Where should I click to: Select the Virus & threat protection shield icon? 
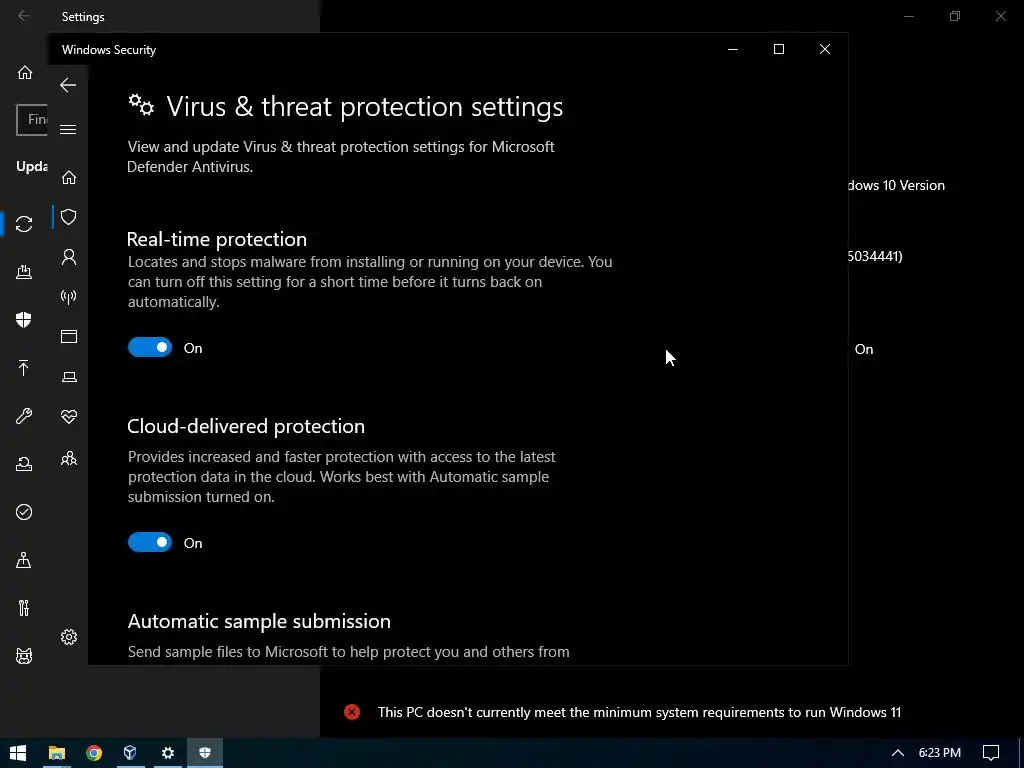(69, 217)
